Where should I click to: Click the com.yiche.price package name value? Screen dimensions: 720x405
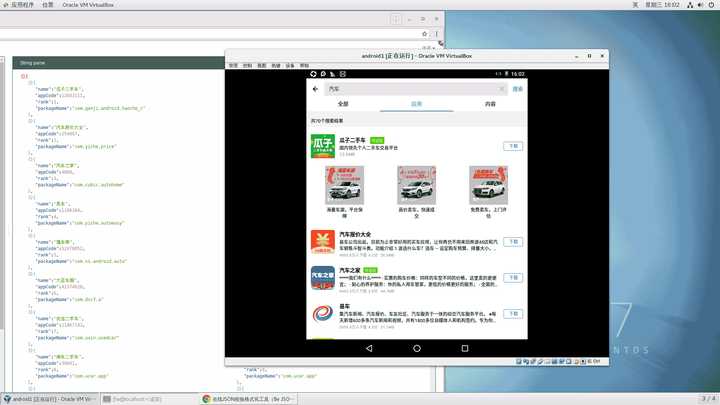click(95, 146)
